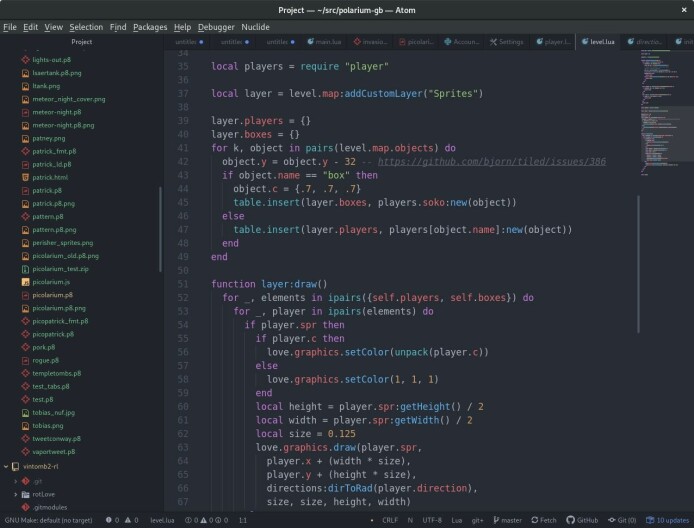Click the error count icon in status bar
The image size is (694, 528).
click(108, 520)
